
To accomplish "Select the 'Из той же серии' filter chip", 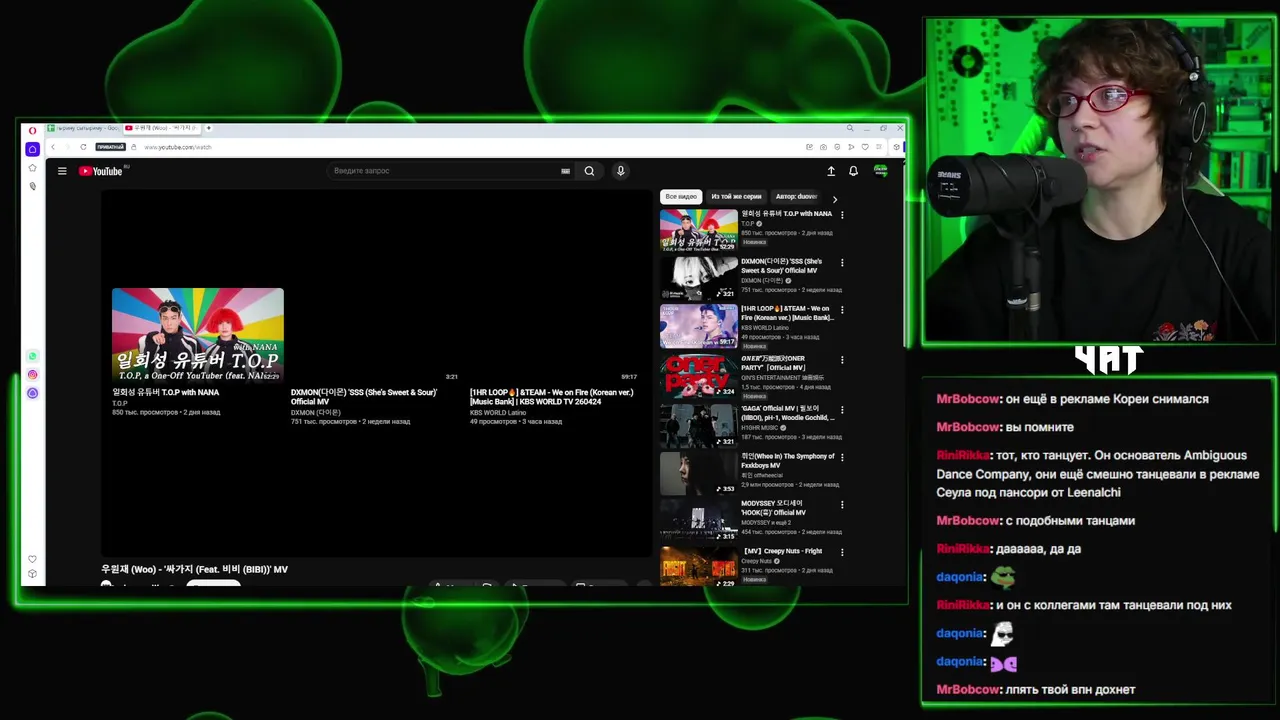I will [x=736, y=197].
